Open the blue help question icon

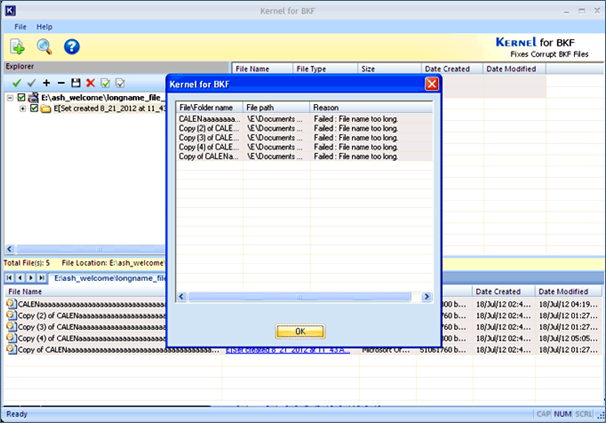pos(71,47)
